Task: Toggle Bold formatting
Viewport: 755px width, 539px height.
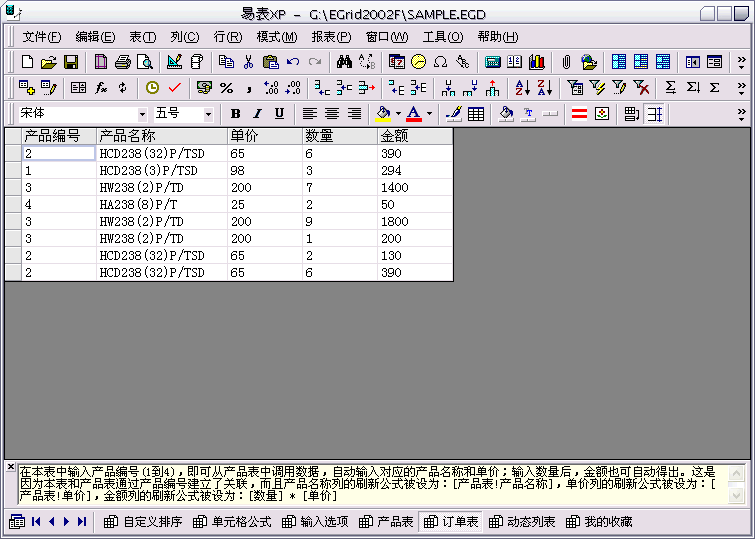Action: click(235, 114)
